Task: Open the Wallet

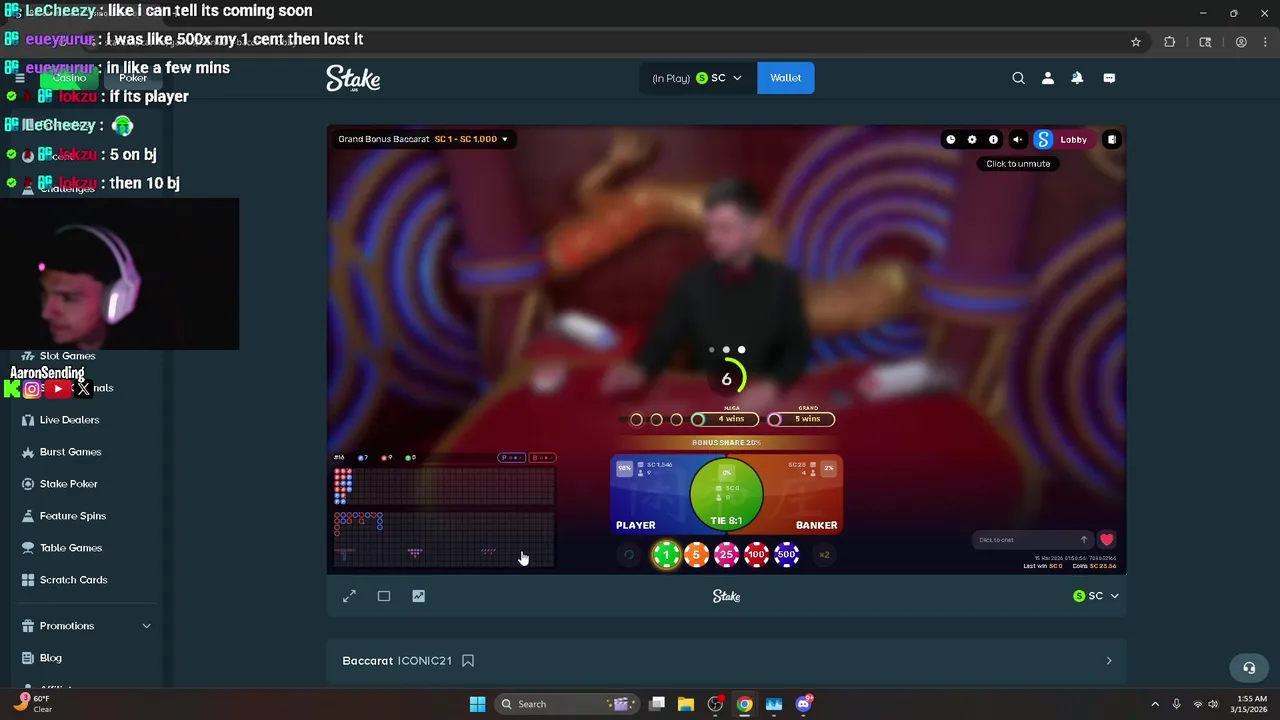Action: click(x=785, y=78)
